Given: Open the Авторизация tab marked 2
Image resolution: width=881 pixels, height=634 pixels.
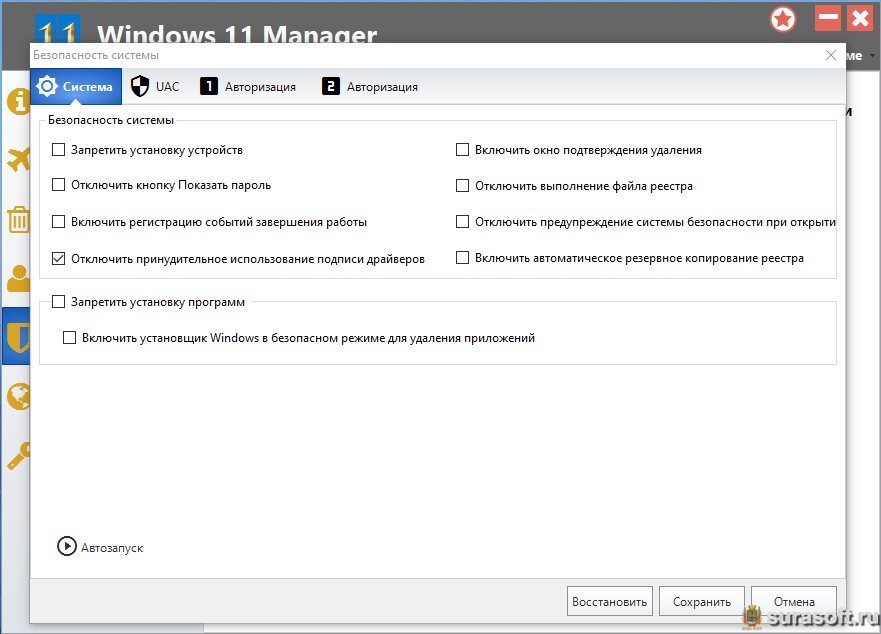Looking at the screenshot, I should point(370,87).
